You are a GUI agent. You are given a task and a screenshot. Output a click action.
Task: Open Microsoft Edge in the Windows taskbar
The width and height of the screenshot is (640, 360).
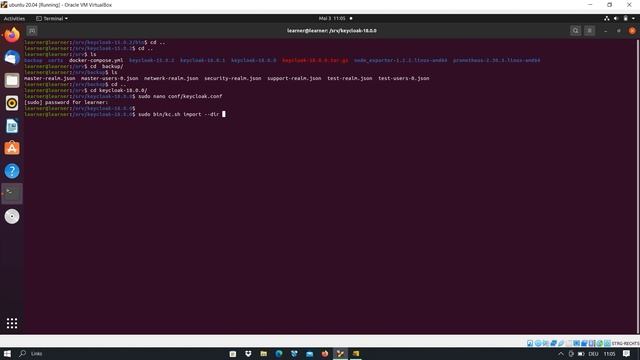click(x=279, y=353)
